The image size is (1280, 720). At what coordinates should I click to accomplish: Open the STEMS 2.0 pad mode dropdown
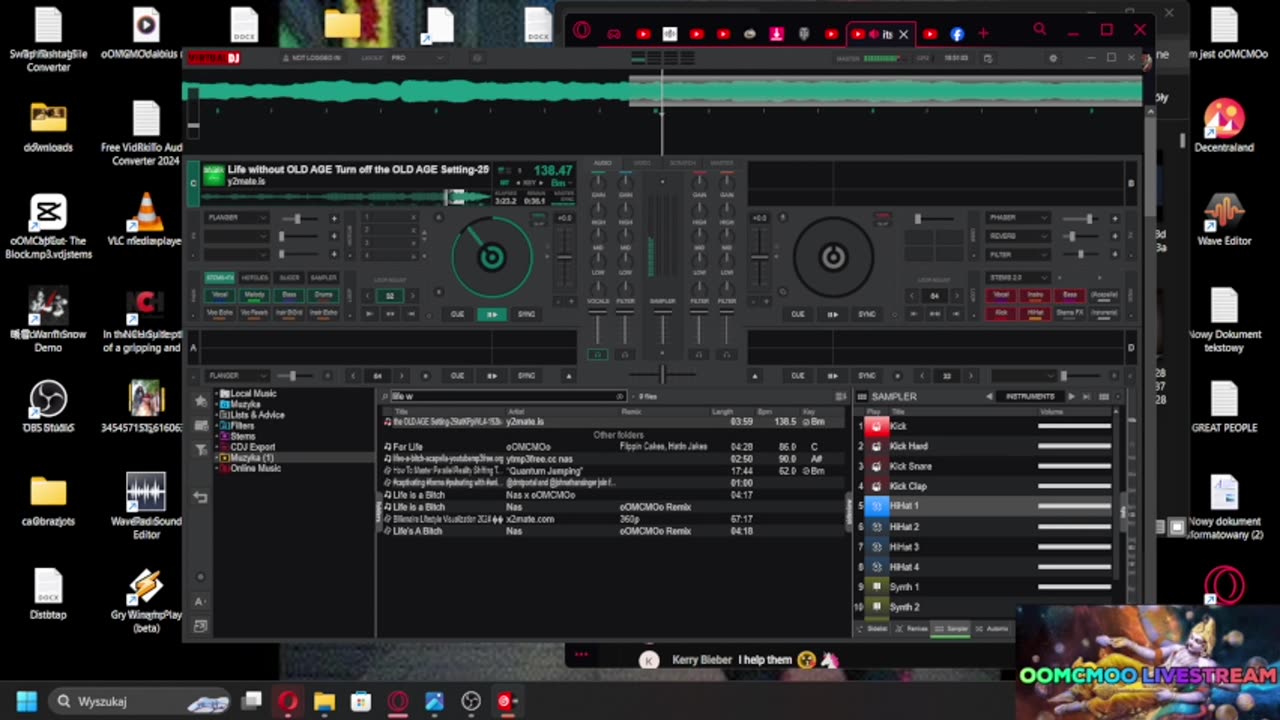click(1017, 277)
